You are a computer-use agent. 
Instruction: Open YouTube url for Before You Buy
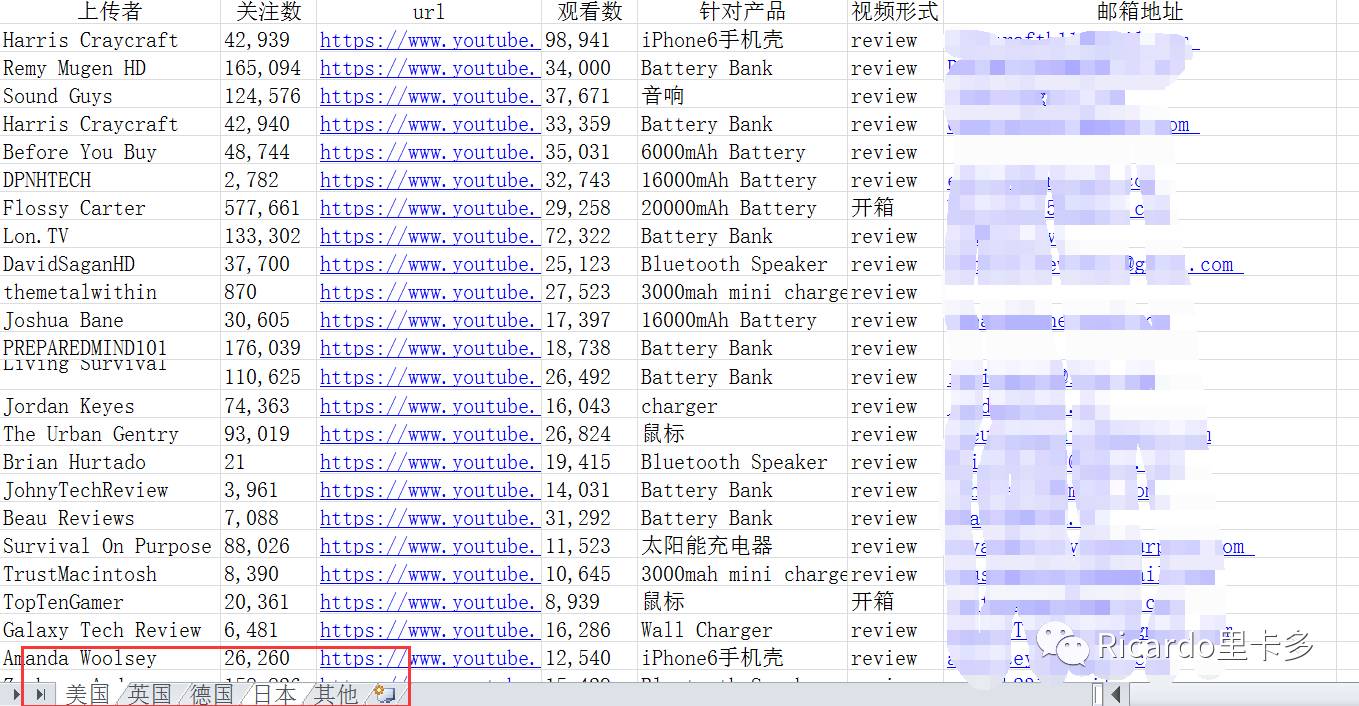430,152
